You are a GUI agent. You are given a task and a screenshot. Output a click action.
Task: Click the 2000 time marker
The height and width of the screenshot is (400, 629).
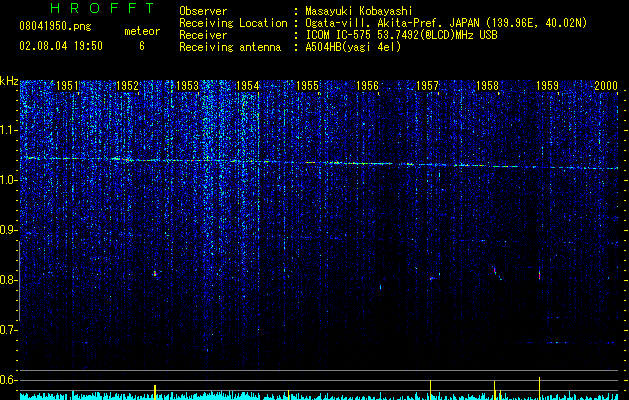pos(606,86)
